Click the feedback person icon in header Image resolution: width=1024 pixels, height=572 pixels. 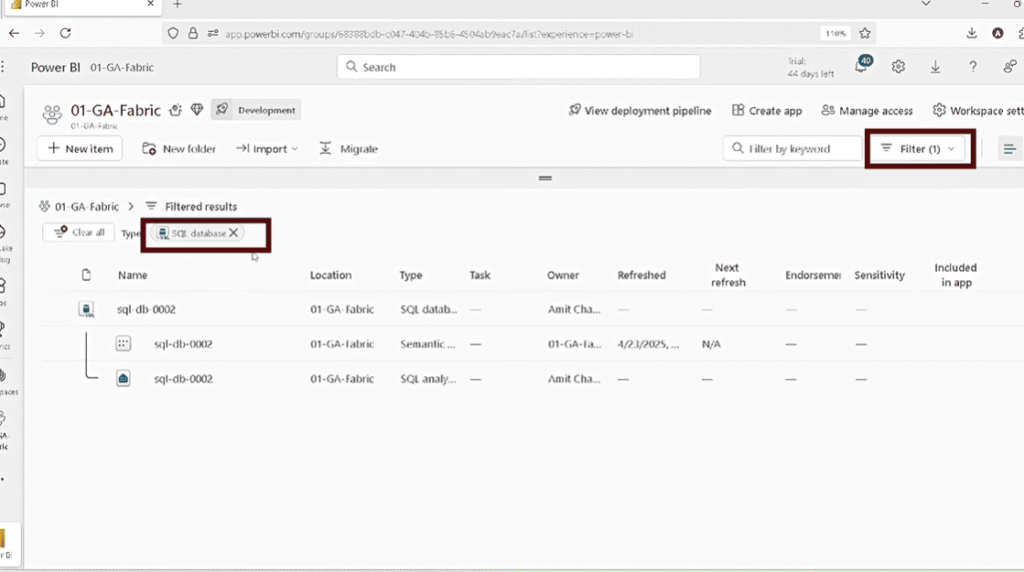[x=1010, y=67]
